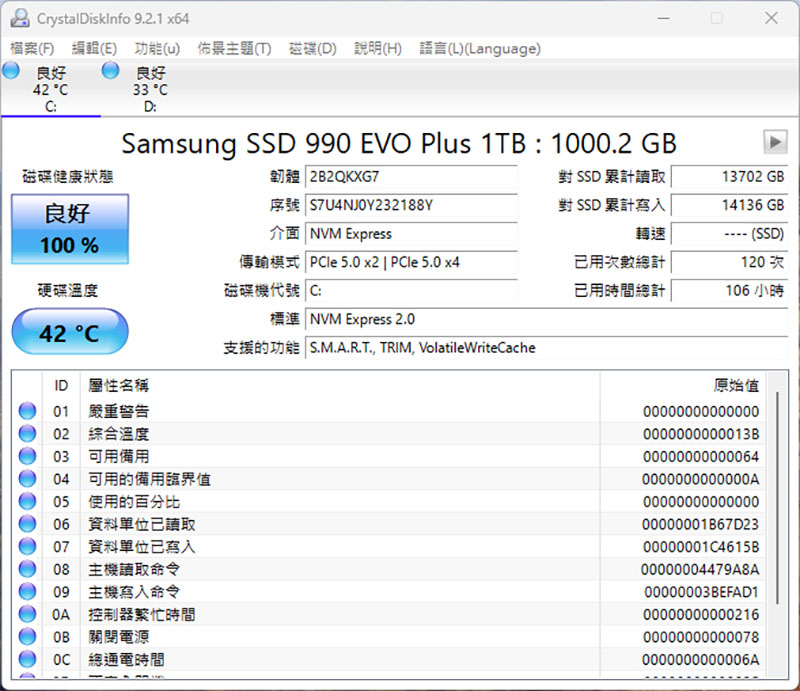This screenshot has width=800, height=691.
Task: Click the next disk arrow button
Action: pos(774,141)
